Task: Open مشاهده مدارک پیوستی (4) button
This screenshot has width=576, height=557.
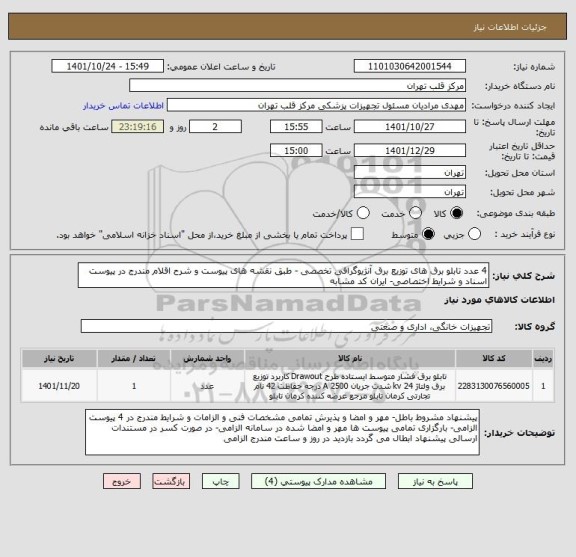Action: (x=318, y=481)
